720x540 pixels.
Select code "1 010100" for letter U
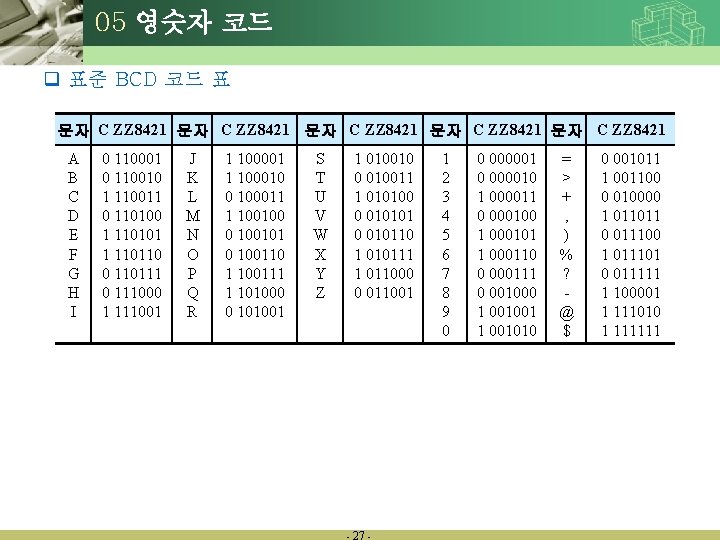[384, 197]
